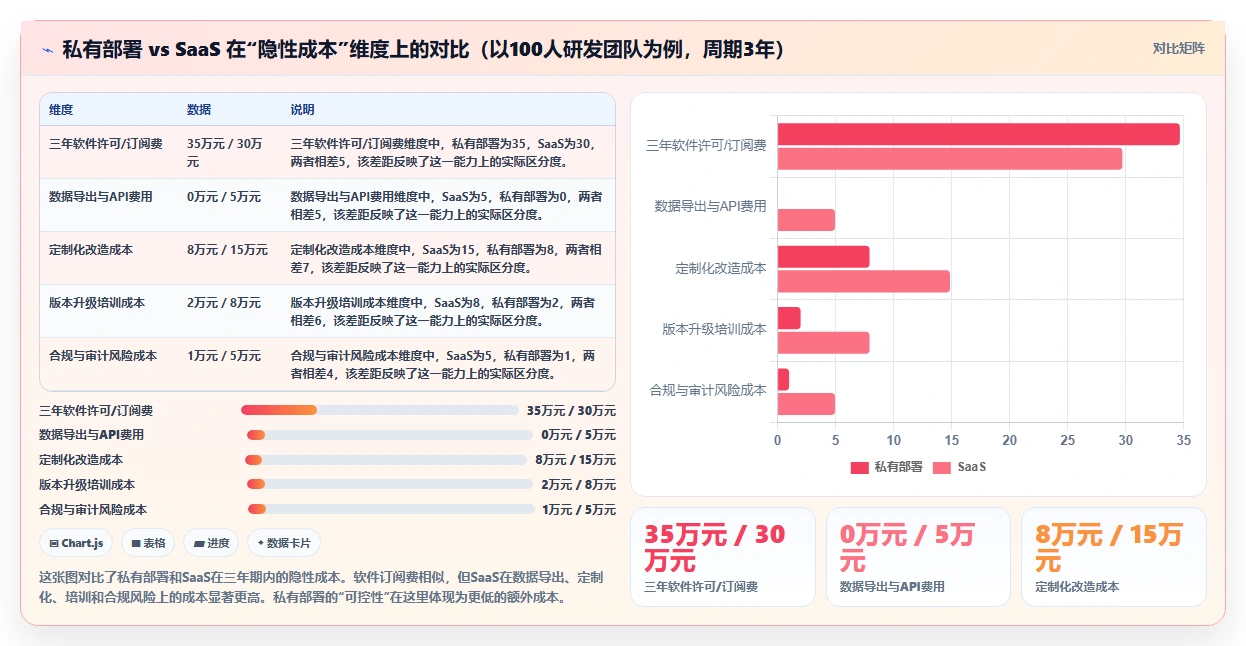This screenshot has height=646, width=1246.
Task: Toggle the SaaS legend color swatch
Action: [x=942, y=467]
